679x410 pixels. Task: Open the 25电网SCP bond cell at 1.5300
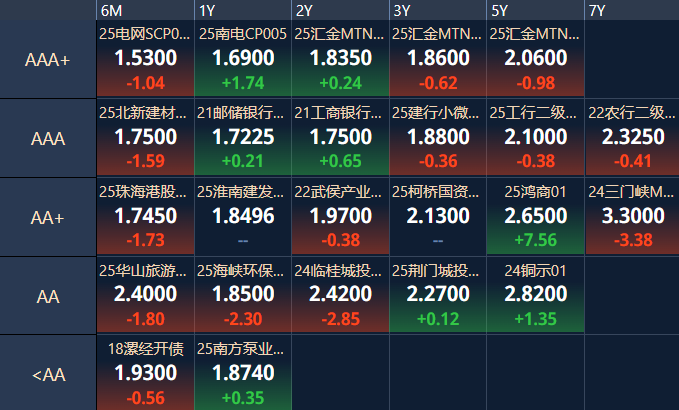coord(145,60)
